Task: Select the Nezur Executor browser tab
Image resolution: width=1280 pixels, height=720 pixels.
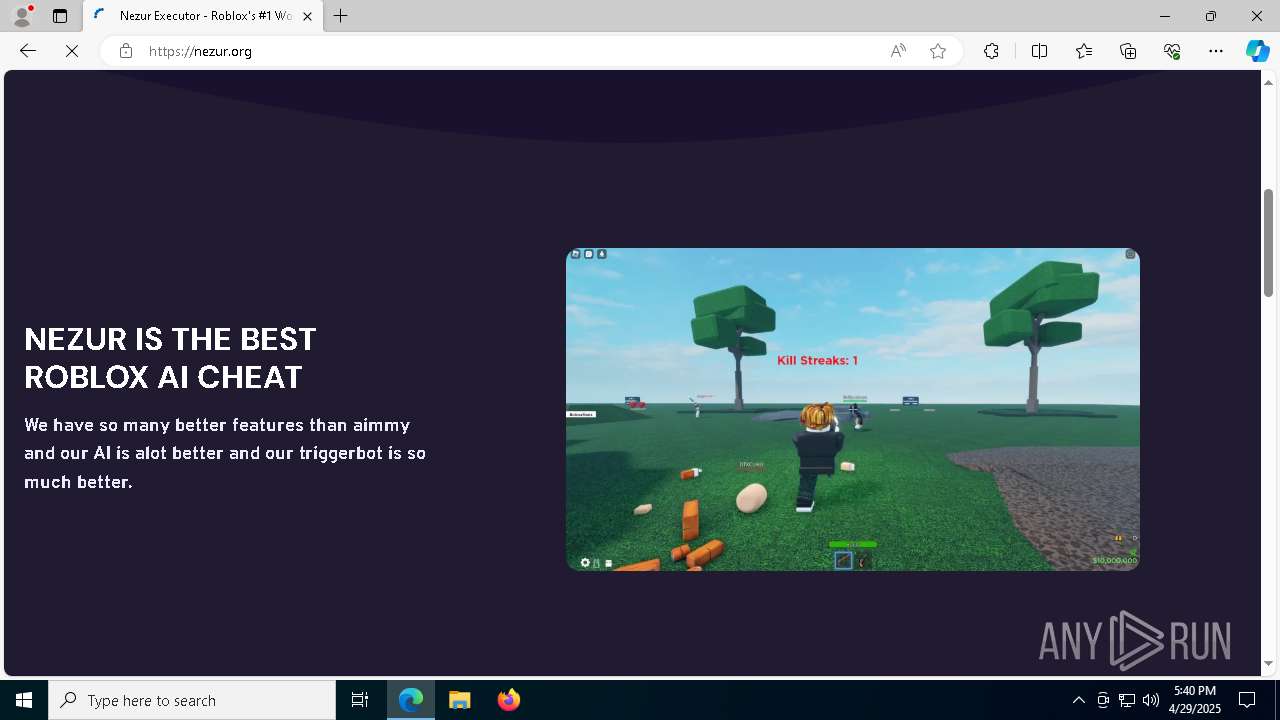Action: click(x=203, y=16)
